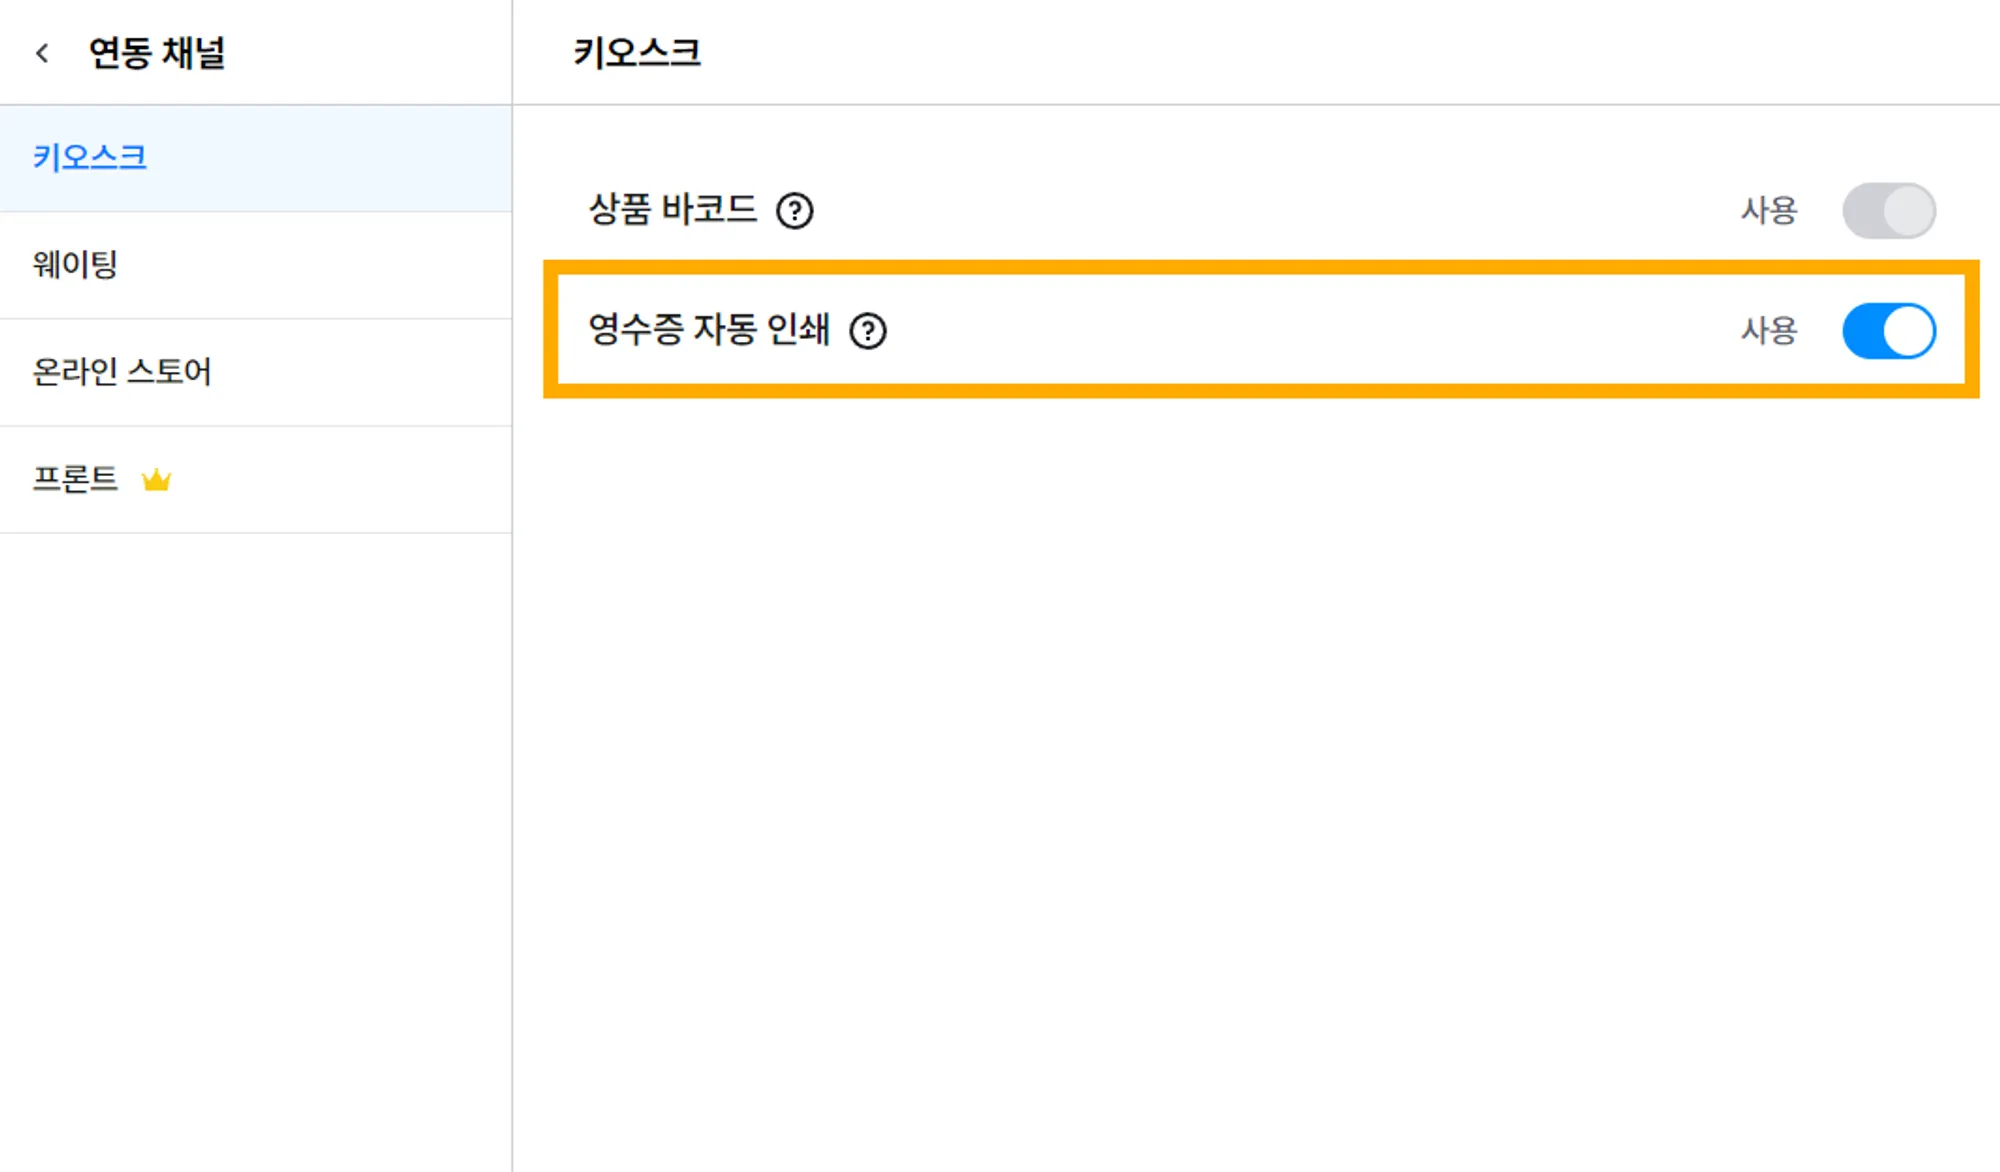The image size is (2000, 1172).
Task: Click the orange highlight frame around receipt setting
Action: (x=1260, y=267)
